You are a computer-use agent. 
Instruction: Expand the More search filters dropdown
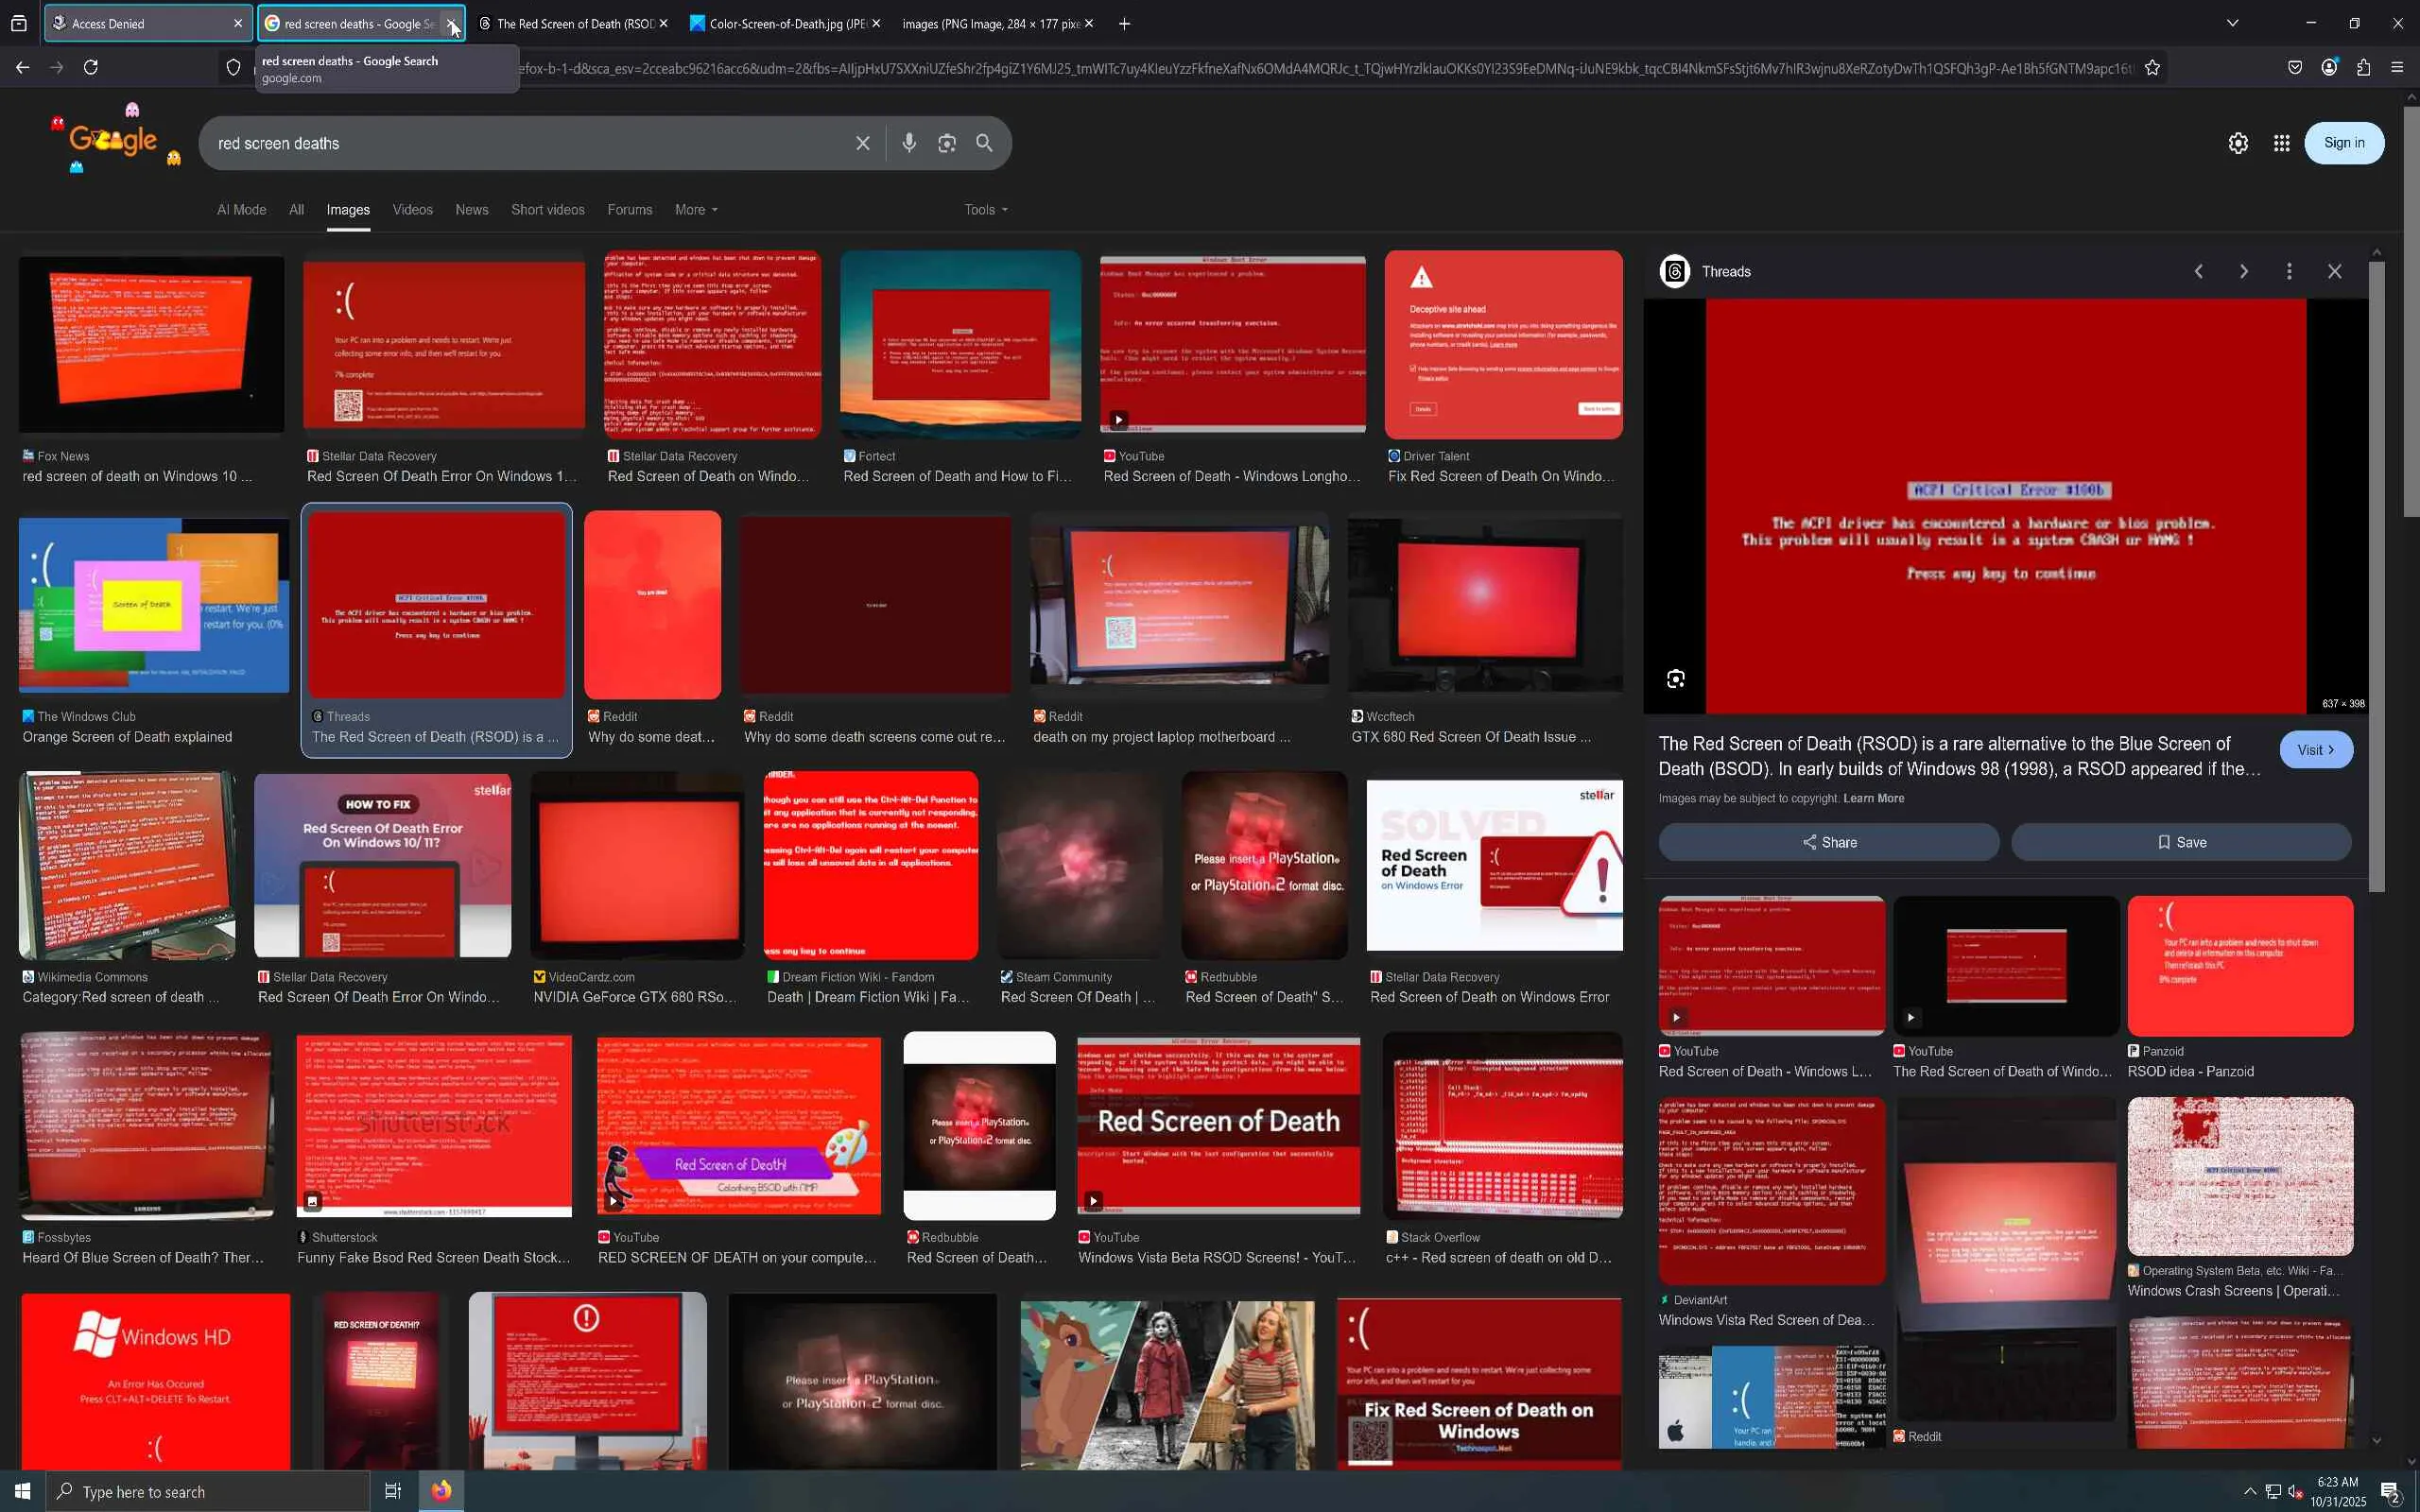696,210
